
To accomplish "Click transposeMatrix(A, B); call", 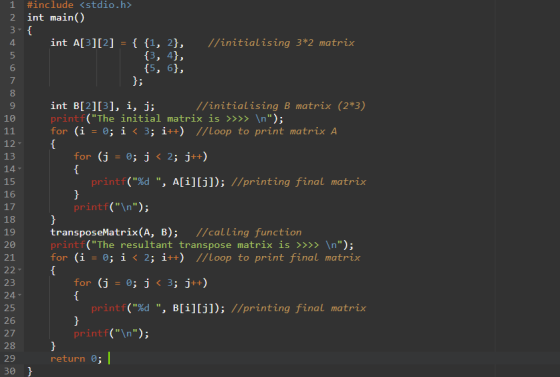I will pyautogui.click(x=114, y=232).
